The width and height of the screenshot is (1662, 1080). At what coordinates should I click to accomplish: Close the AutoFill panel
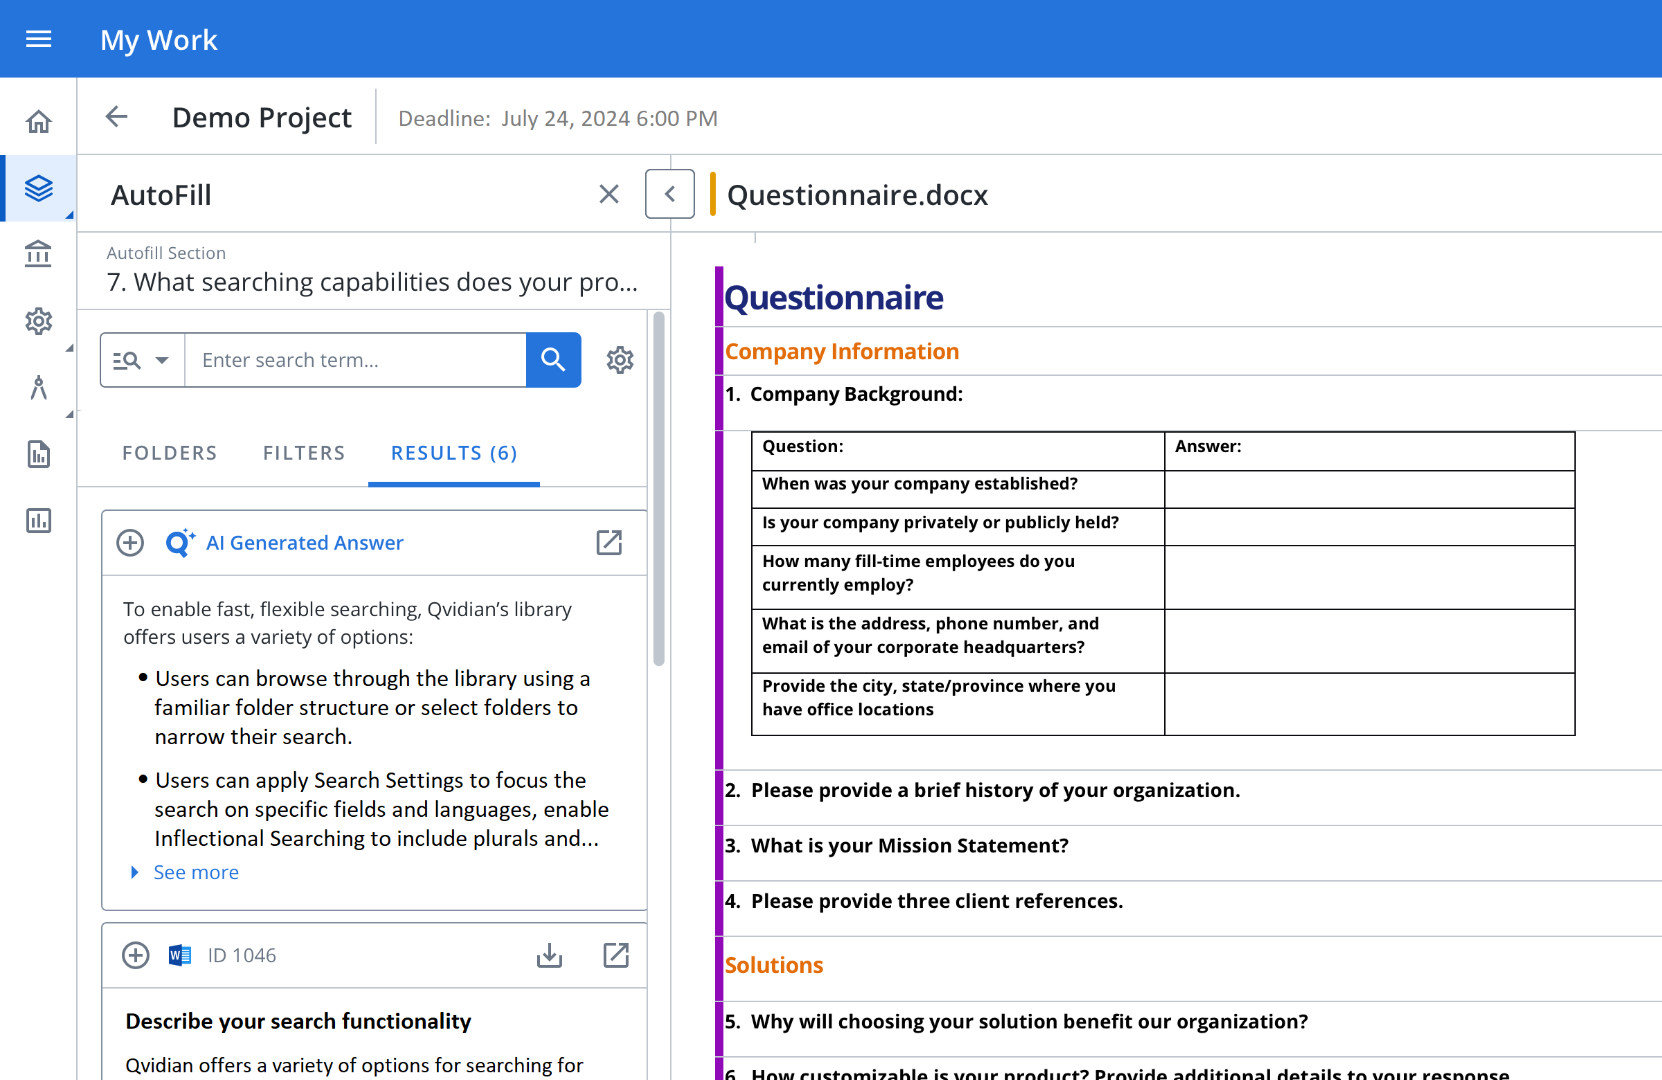(x=609, y=194)
